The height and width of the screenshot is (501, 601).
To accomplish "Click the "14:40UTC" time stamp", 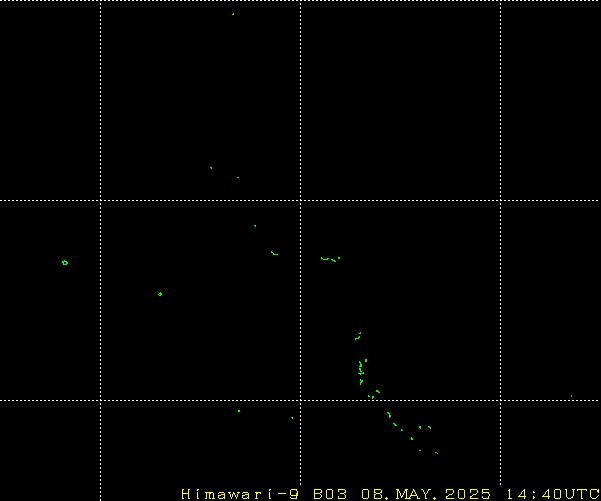I will point(552,494).
